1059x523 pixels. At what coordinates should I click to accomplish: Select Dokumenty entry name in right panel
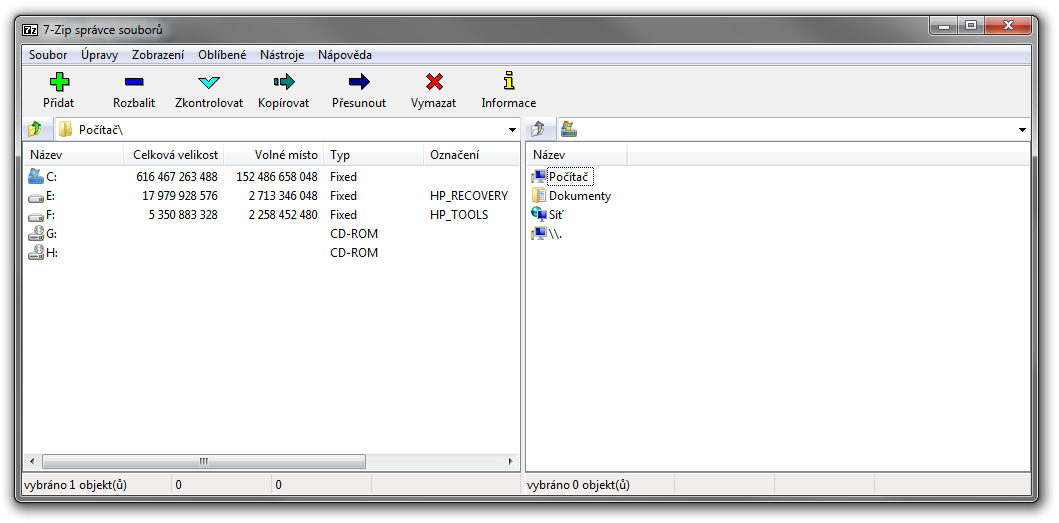(579, 196)
